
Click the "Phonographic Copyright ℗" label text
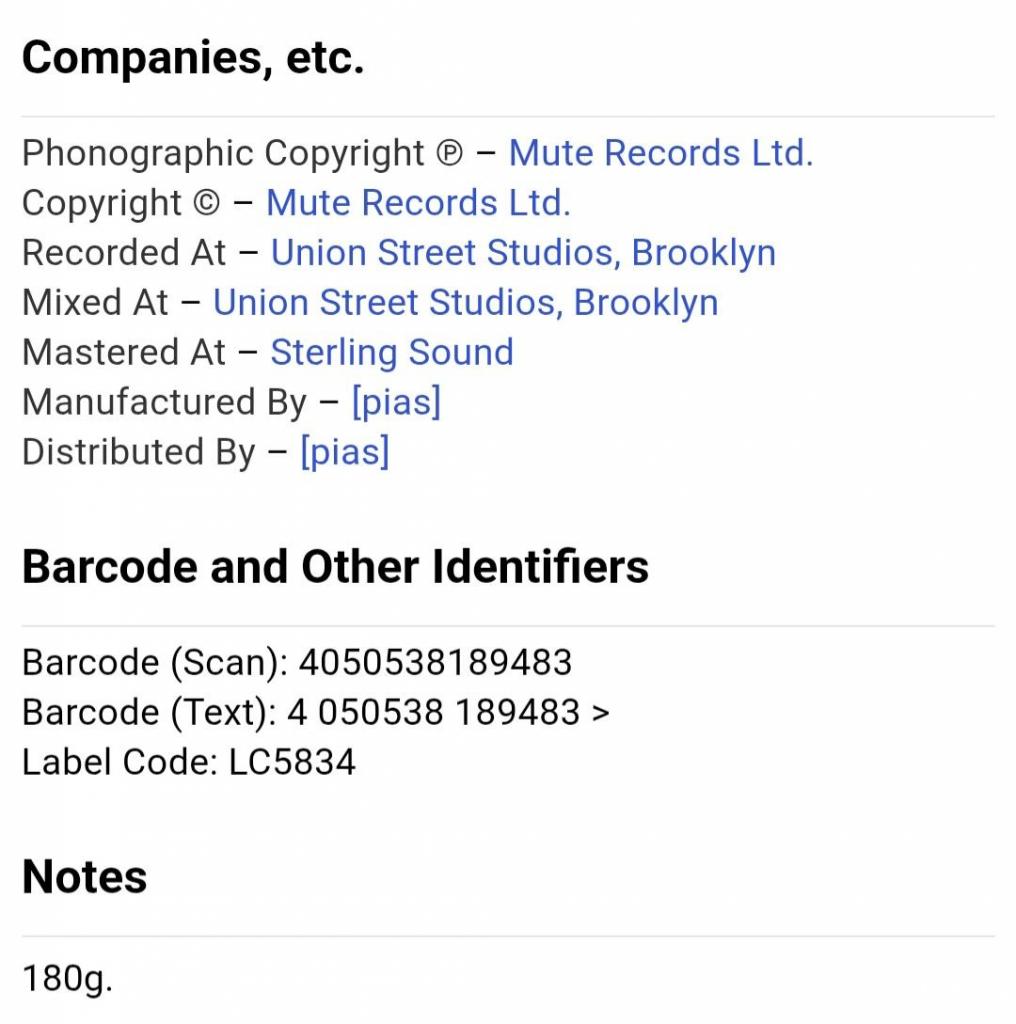(x=243, y=153)
